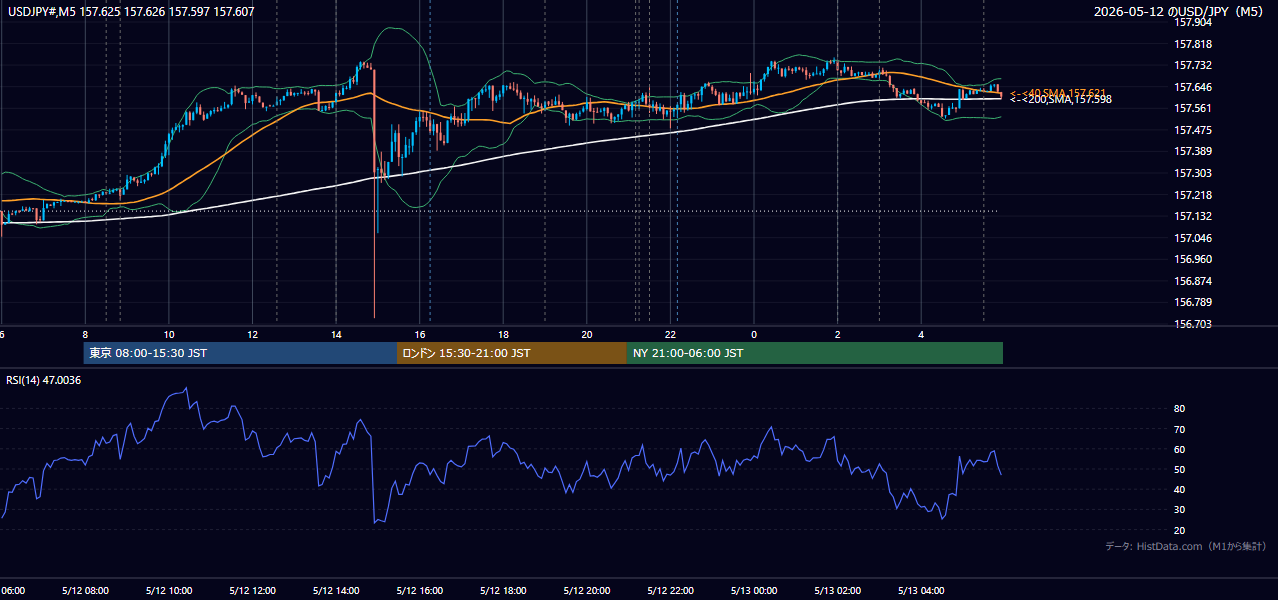Click RSI scale value 70
The image size is (1278, 600).
pos(1180,429)
